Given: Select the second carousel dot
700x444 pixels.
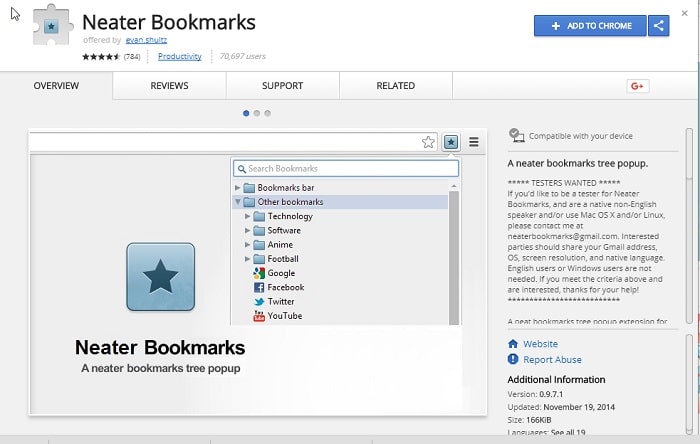Looking at the screenshot, I should (x=257, y=113).
